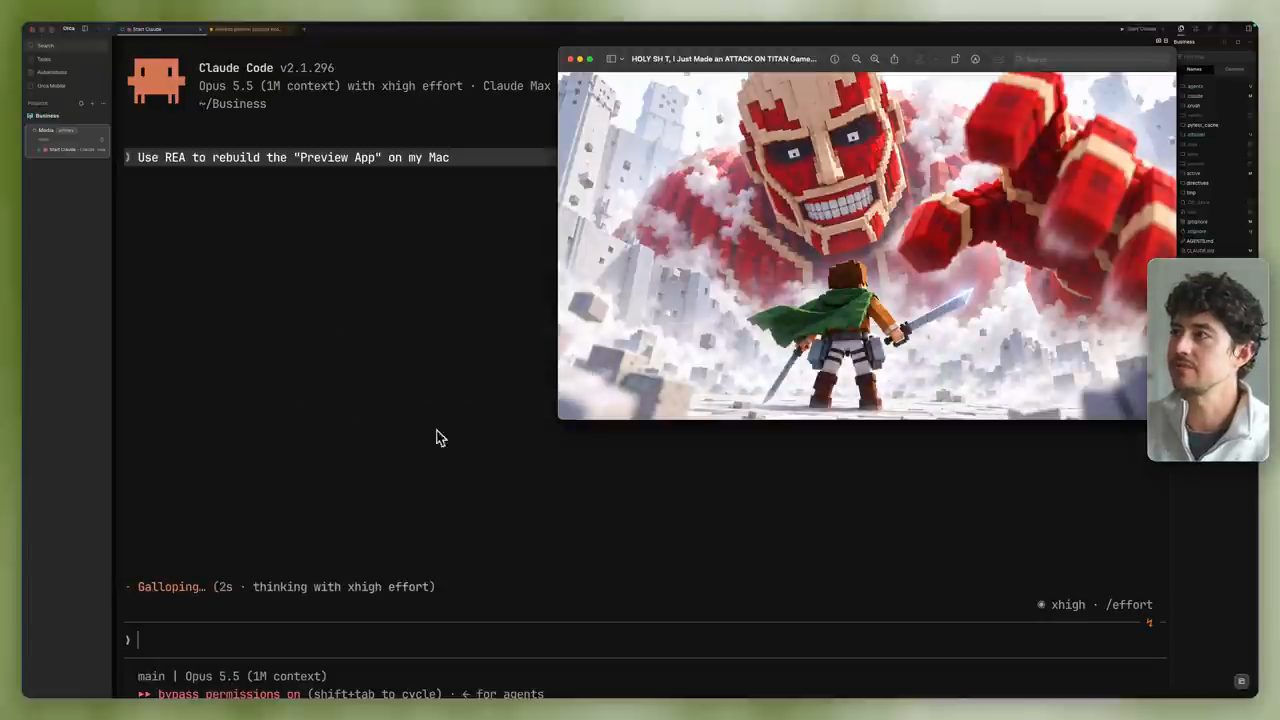1280x720 pixels.
Task: Open AGENTS.md in the file tree
Action: click(1199, 241)
